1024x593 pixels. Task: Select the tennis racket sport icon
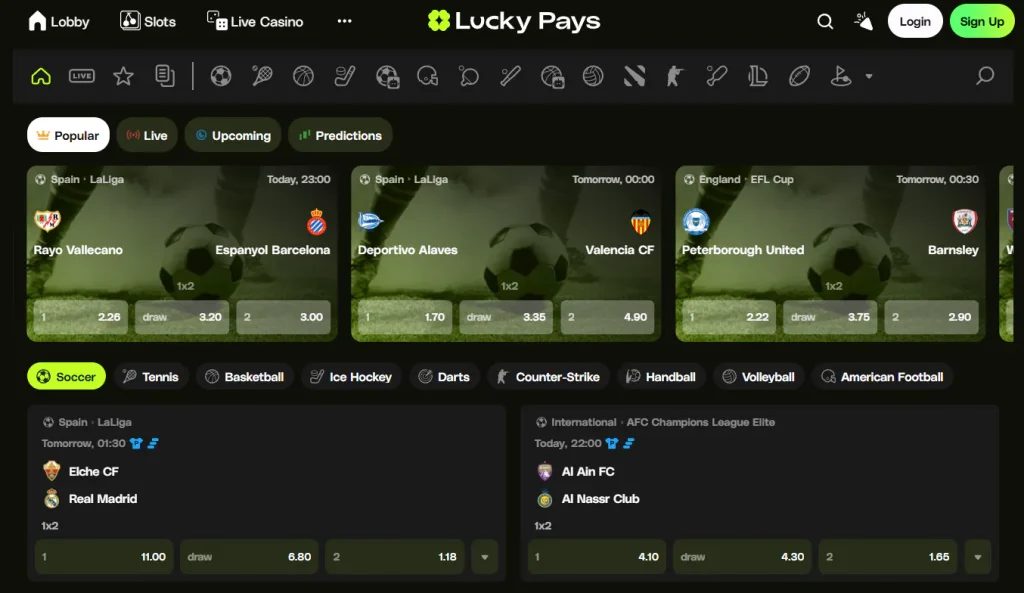coord(262,76)
